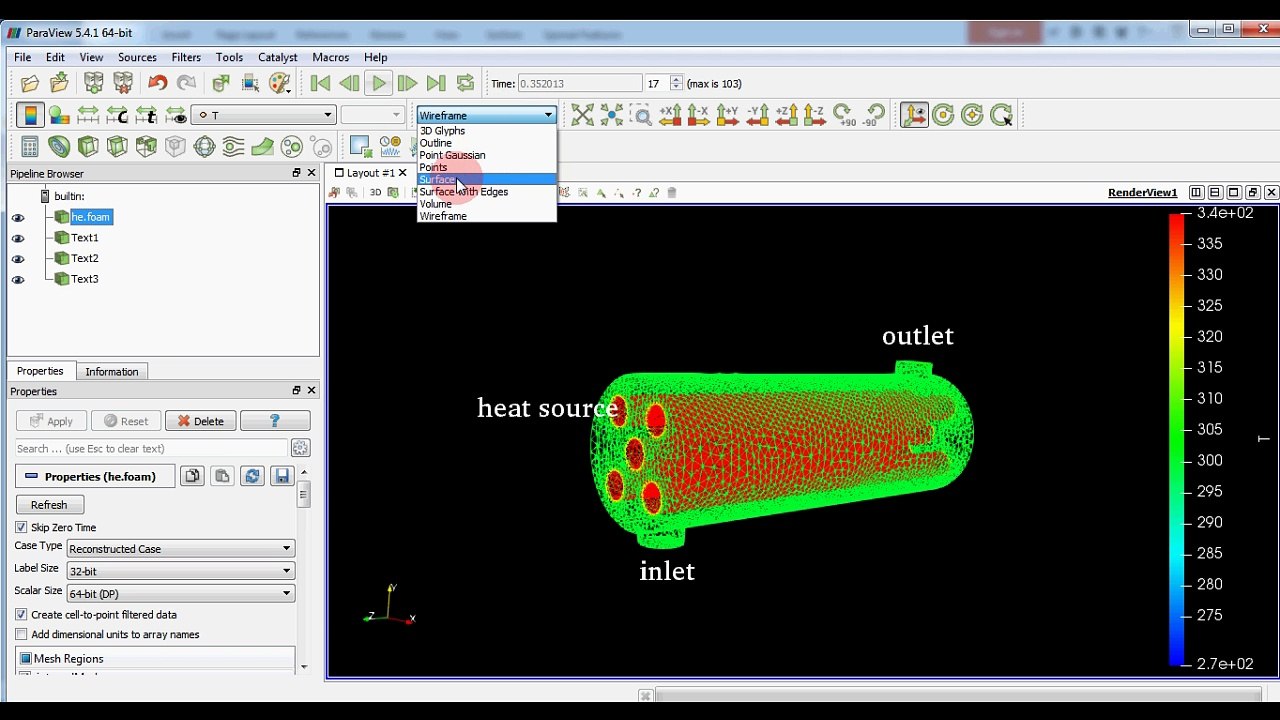Set view direction to -Y

(x=757, y=115)
